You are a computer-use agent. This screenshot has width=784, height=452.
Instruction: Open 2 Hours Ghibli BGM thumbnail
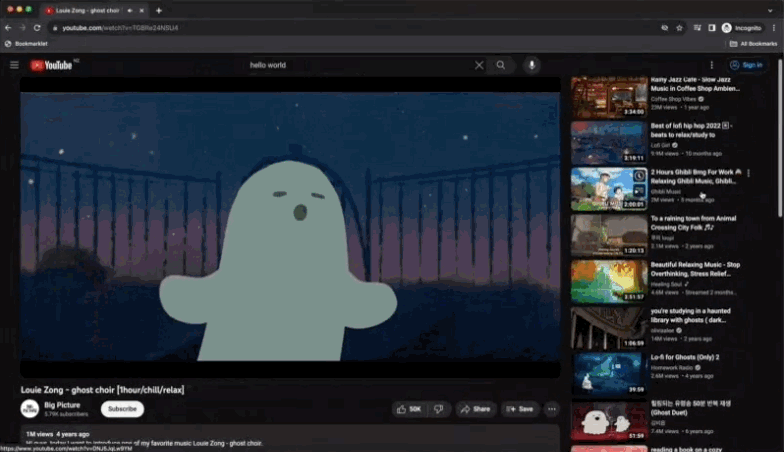609,189
